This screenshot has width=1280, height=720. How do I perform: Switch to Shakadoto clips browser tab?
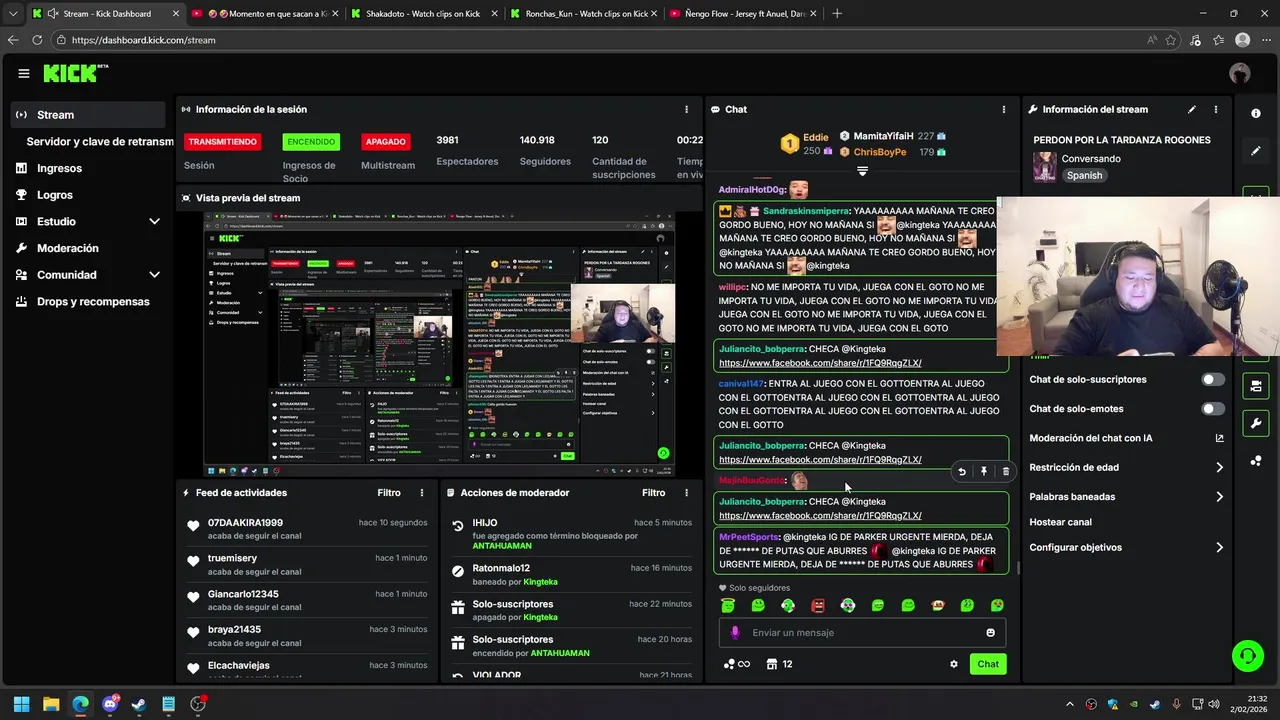(x=423, y=14)
